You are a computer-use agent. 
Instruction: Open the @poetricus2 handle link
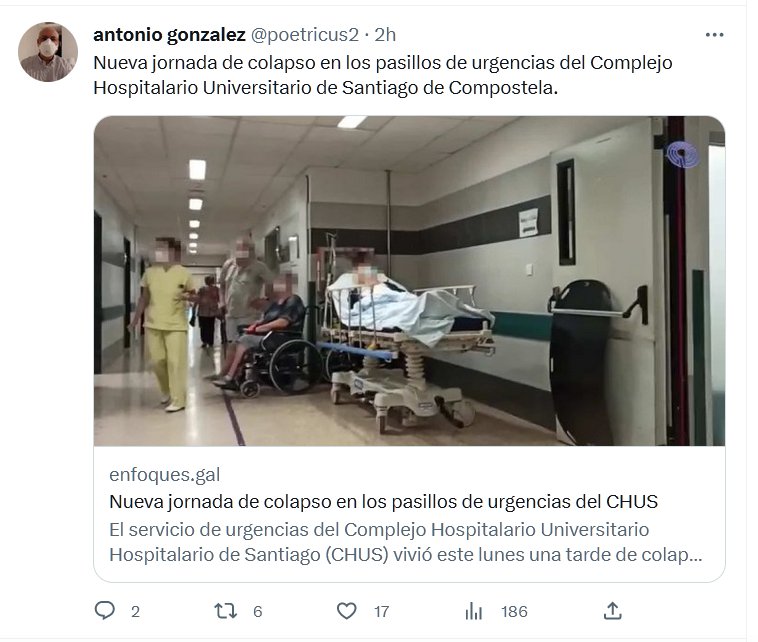pyautogui.click(x=305, y=35)
